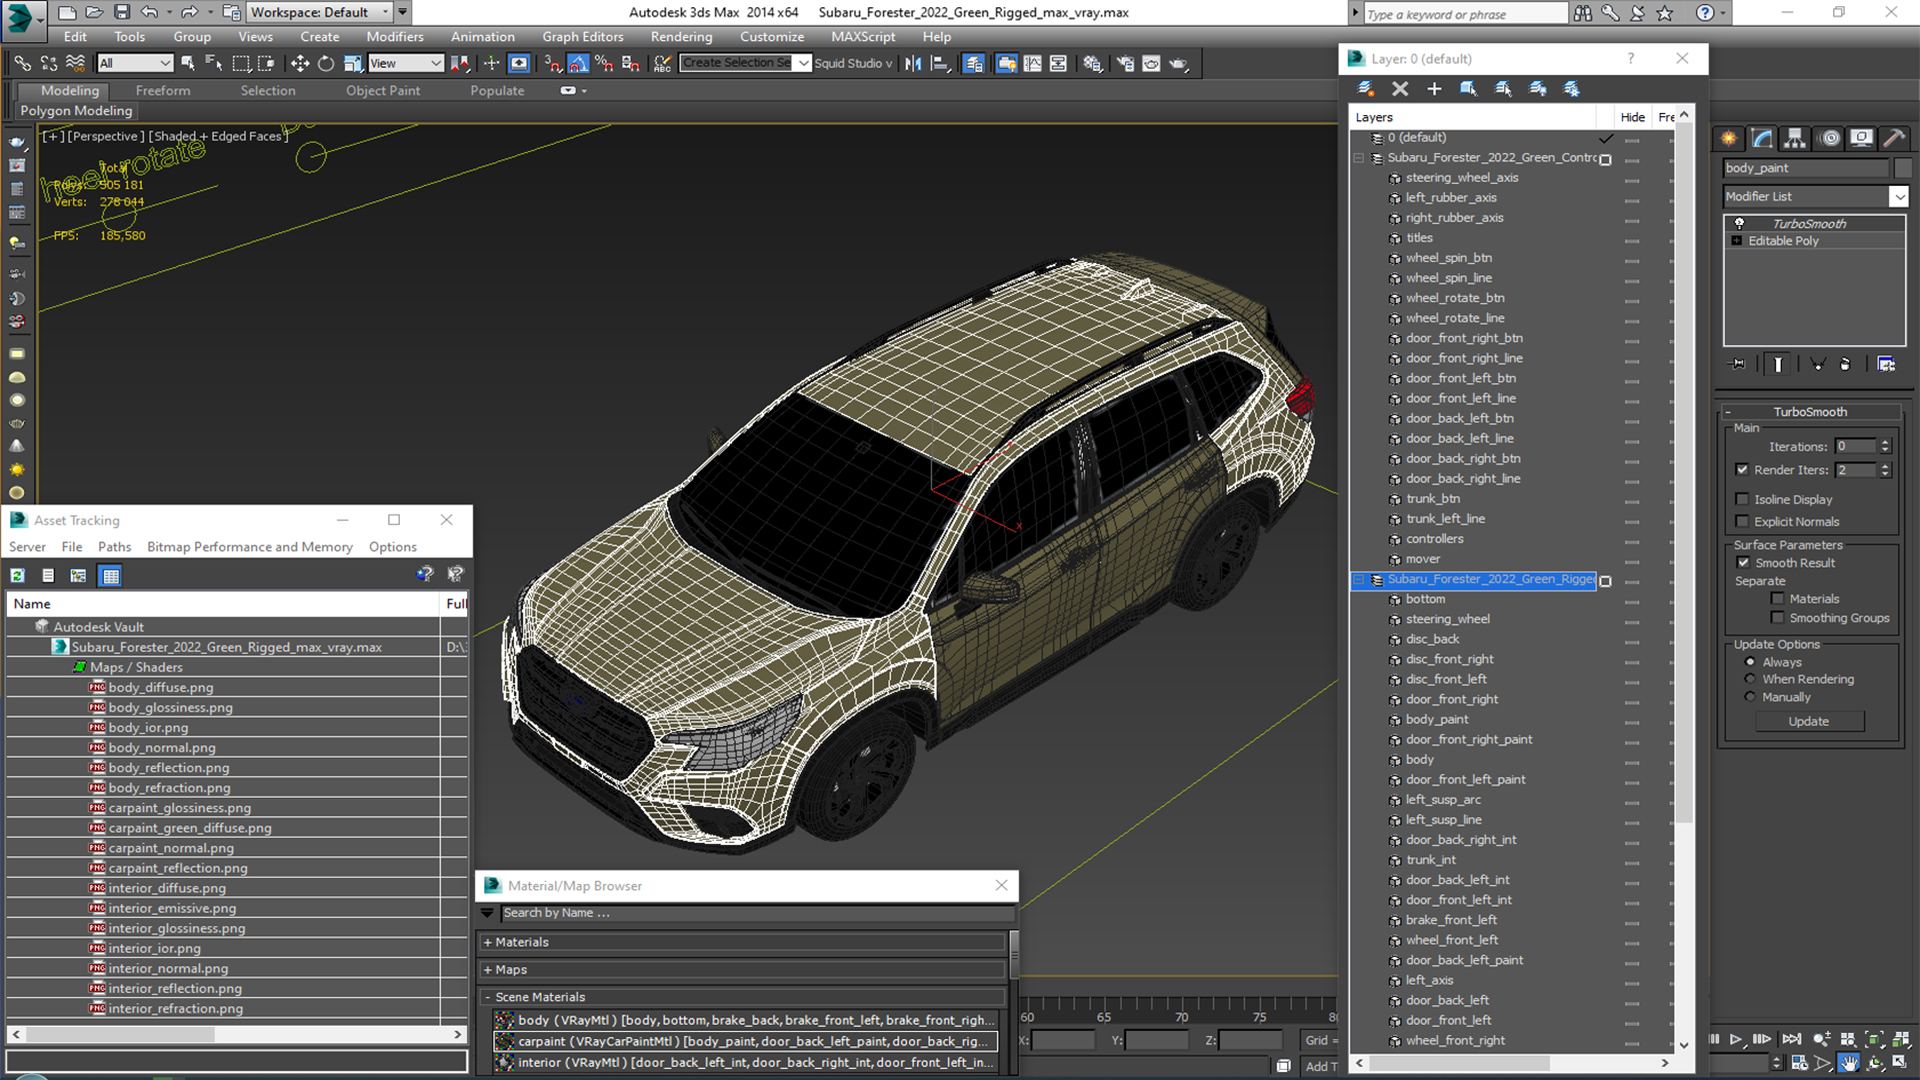Open the Hierarchy tab in command panel
This screenshot has height=1080, width=1920.
point(1795,138)
